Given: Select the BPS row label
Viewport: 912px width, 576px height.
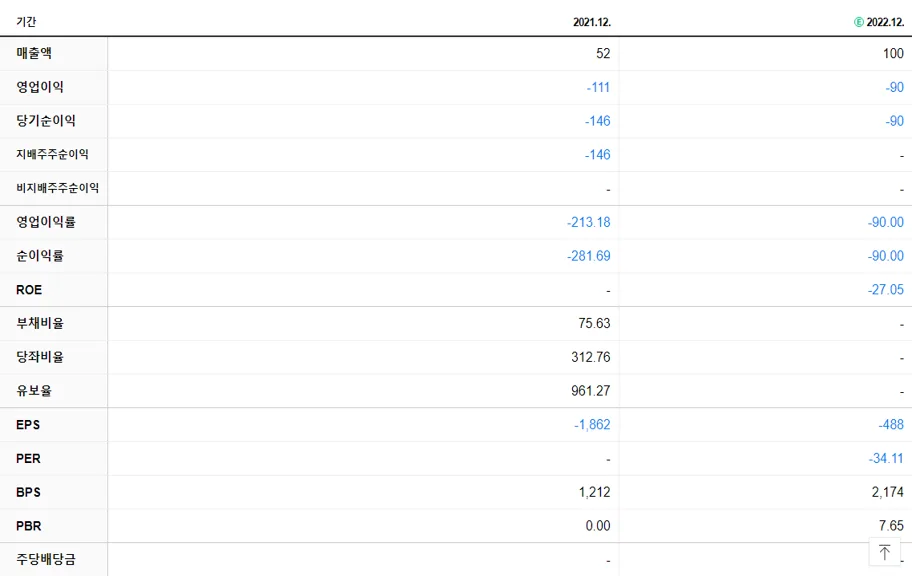Looking at the screenshot, I should pyautogui.click(x=28, y=492).
